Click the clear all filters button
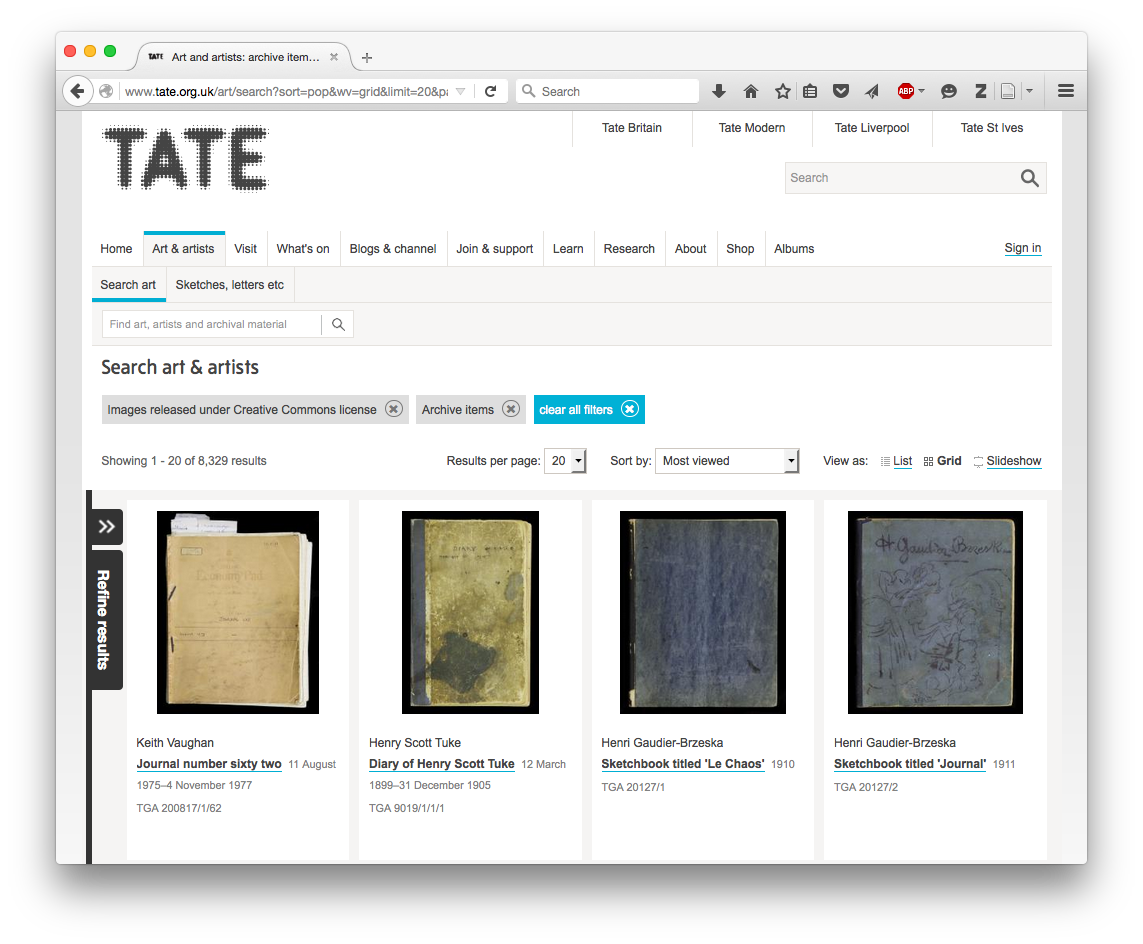 coord(589,409)
